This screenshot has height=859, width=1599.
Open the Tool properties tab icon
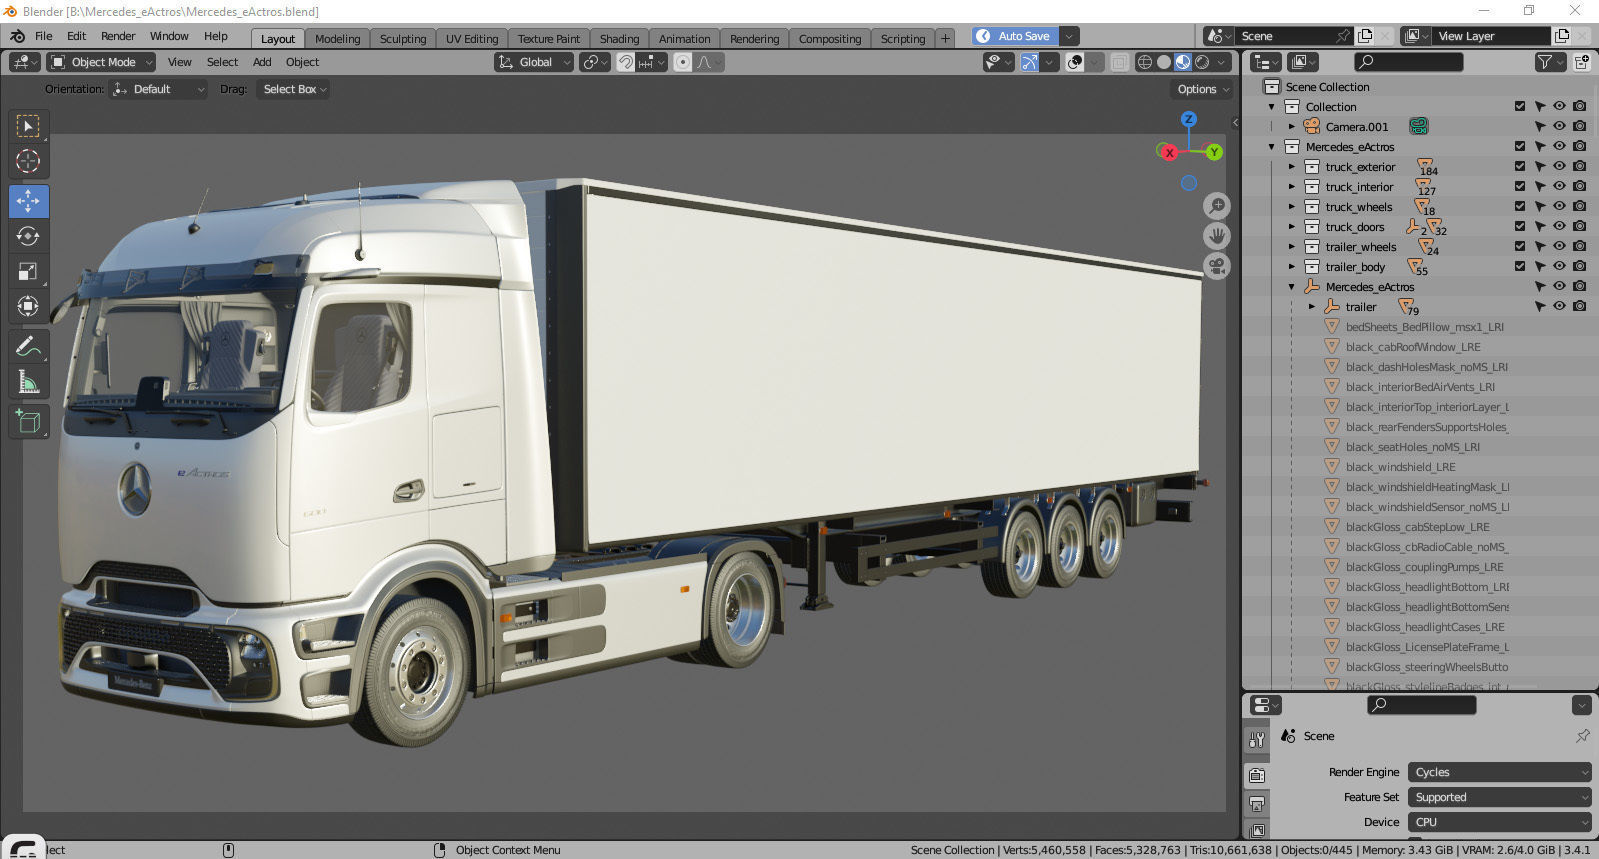[1257, 740]
